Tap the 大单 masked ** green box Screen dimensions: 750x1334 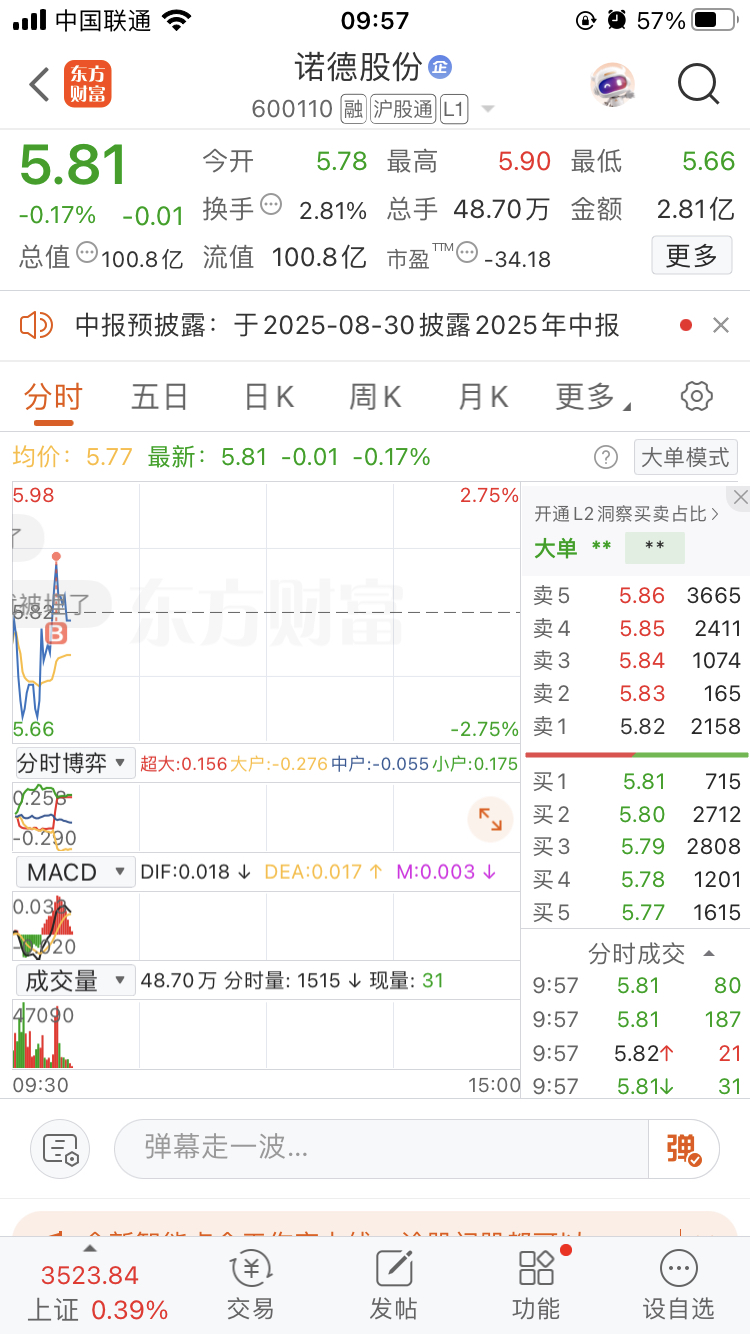[655, 547]
